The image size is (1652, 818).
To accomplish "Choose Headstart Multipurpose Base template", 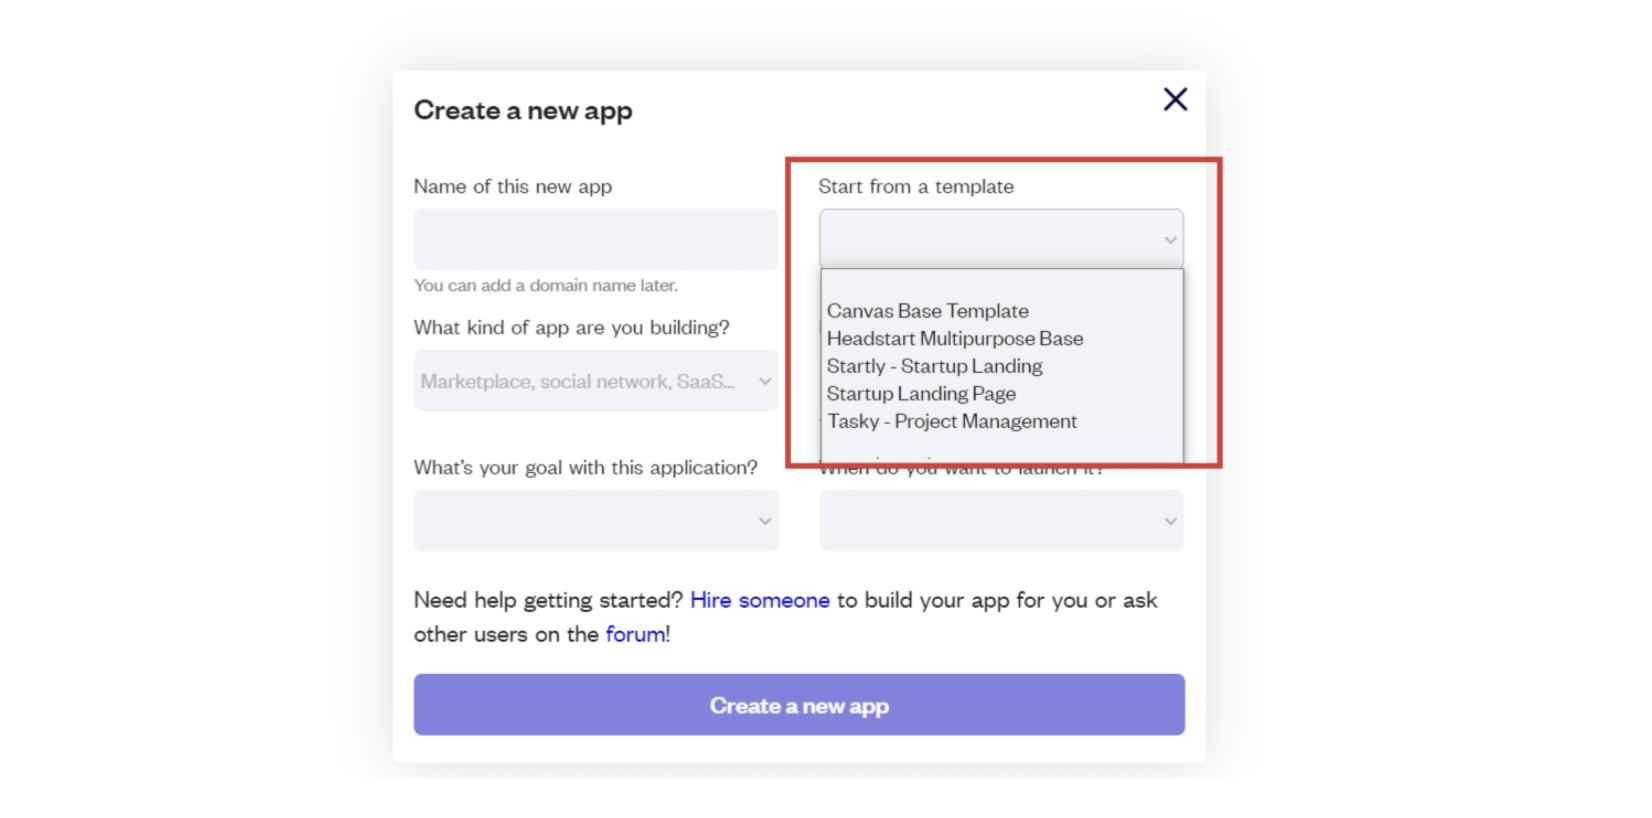I will click(x=954, y=339).
